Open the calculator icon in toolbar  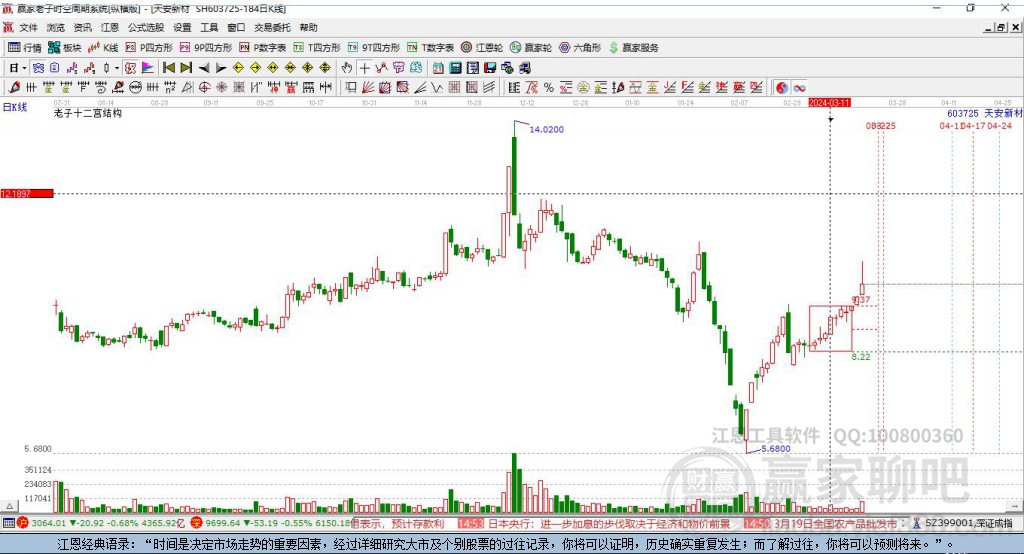(455, 68)
